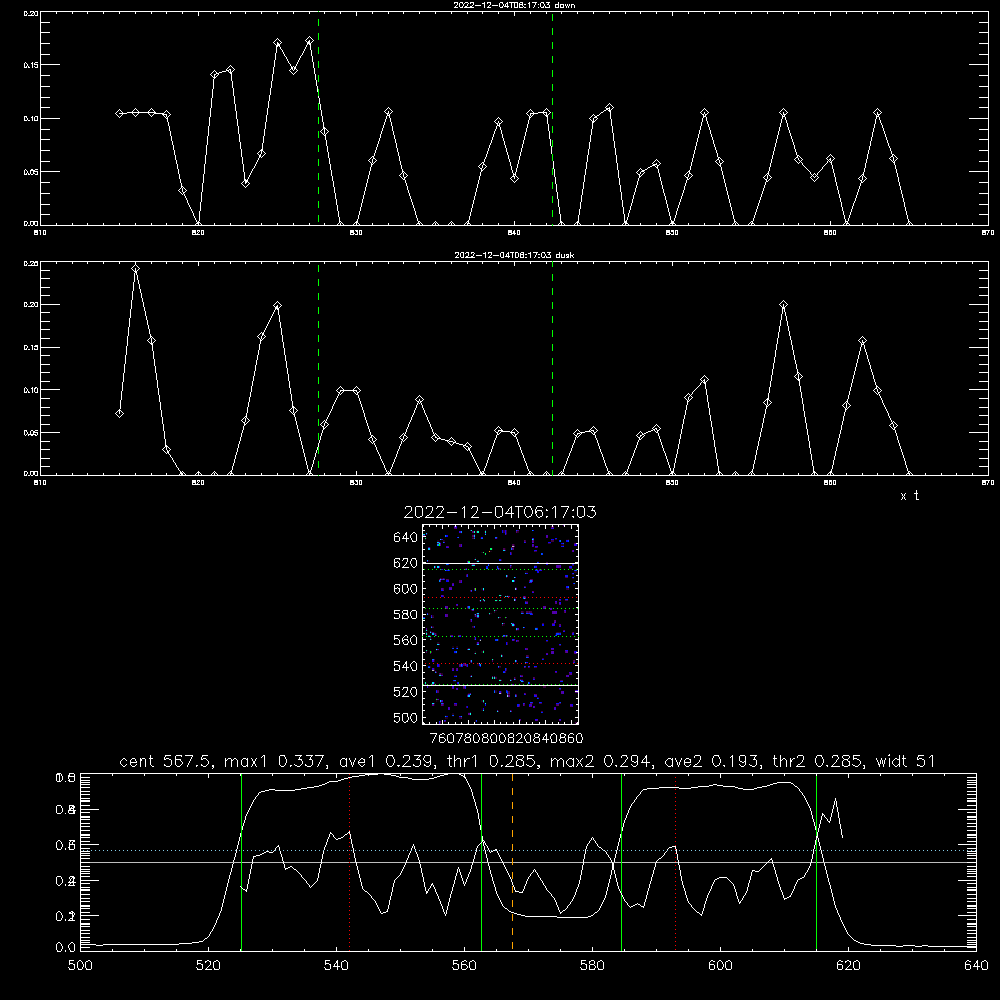
Task: Click dawn plot's right green dashed line near 842
Action: 552,119
